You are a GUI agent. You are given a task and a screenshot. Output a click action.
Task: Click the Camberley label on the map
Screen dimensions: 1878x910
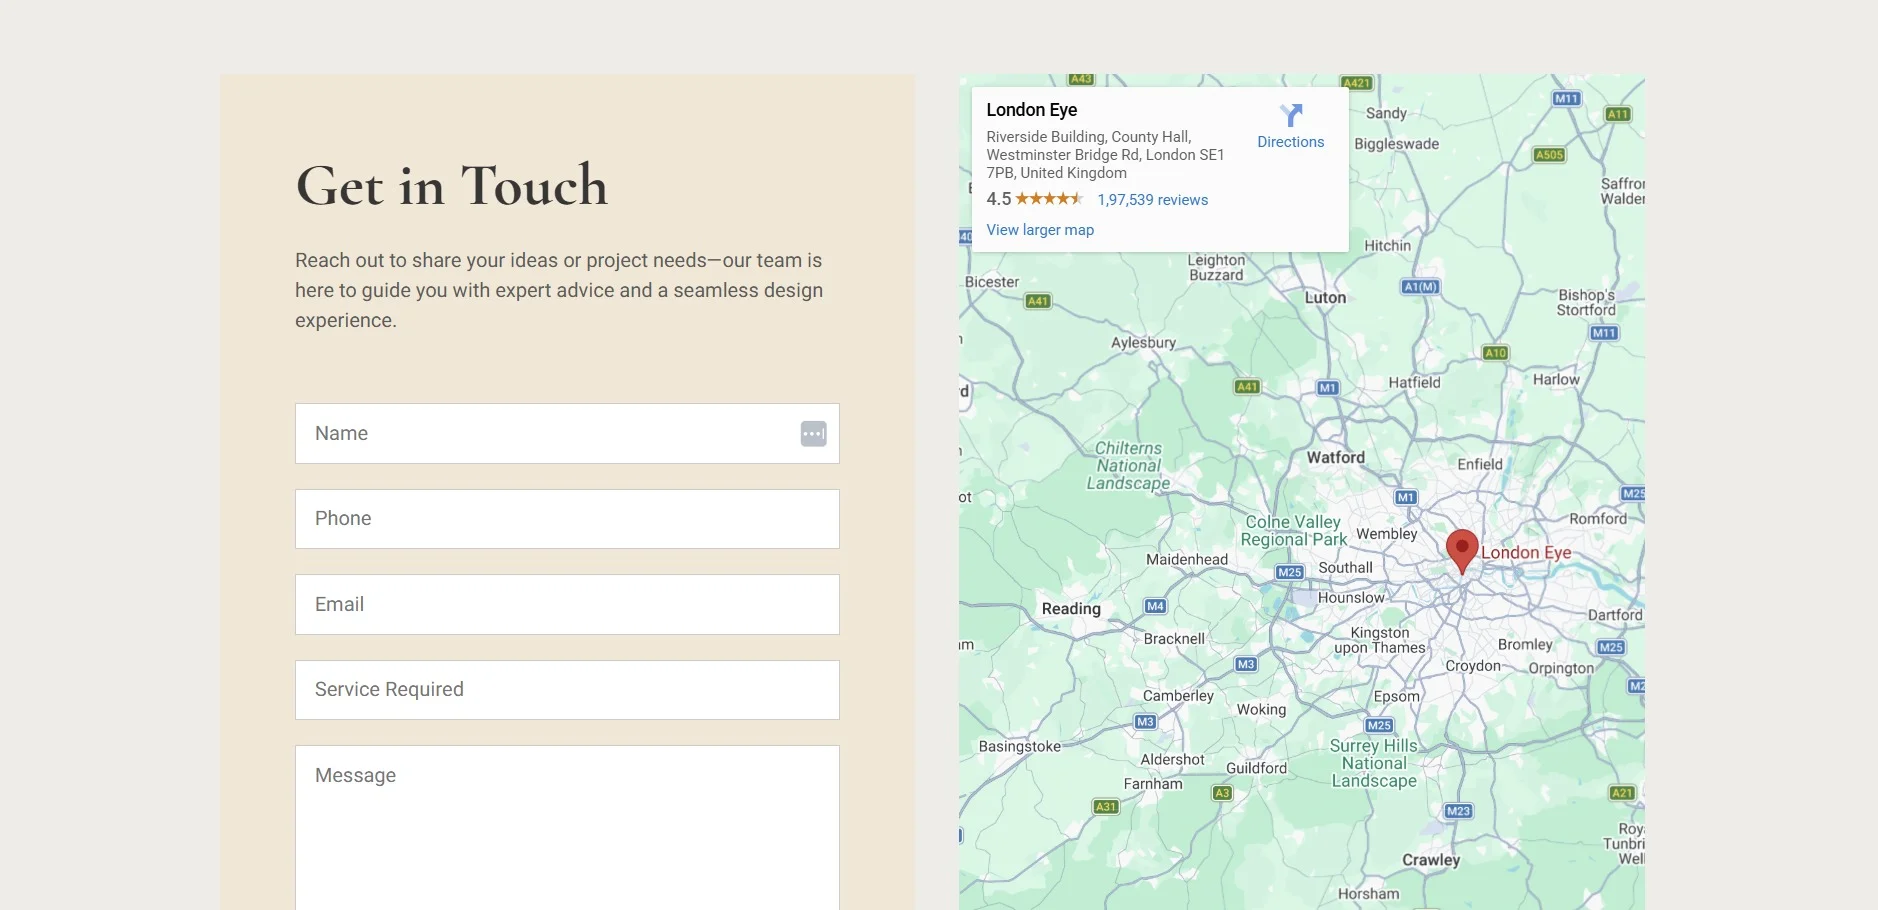click(1178, 696)
